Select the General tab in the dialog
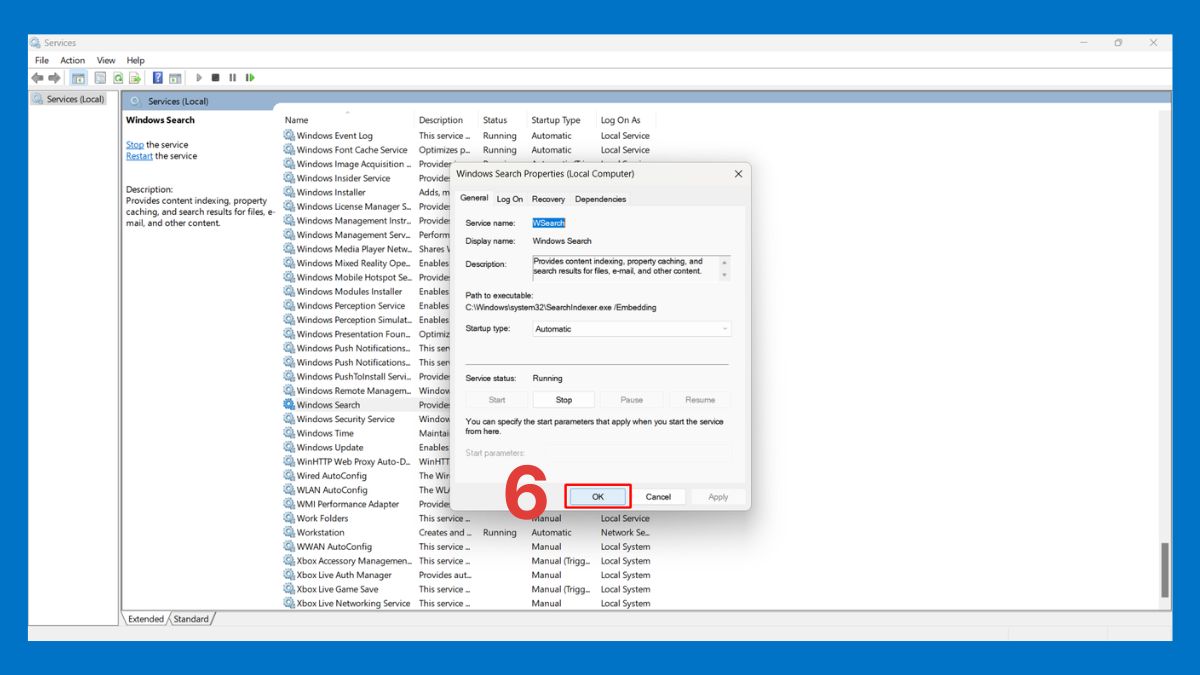 (x=474, y=198)
